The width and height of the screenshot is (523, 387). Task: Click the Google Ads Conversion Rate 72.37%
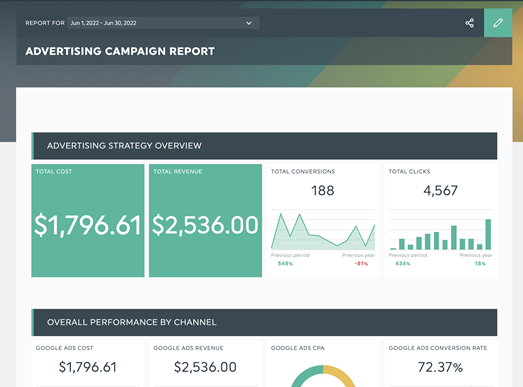click(x=440, y=367)
